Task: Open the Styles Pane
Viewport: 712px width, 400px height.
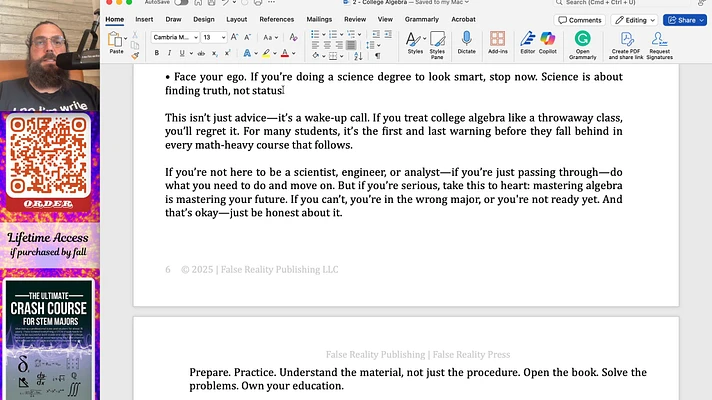Action: [x=437, y=43]
